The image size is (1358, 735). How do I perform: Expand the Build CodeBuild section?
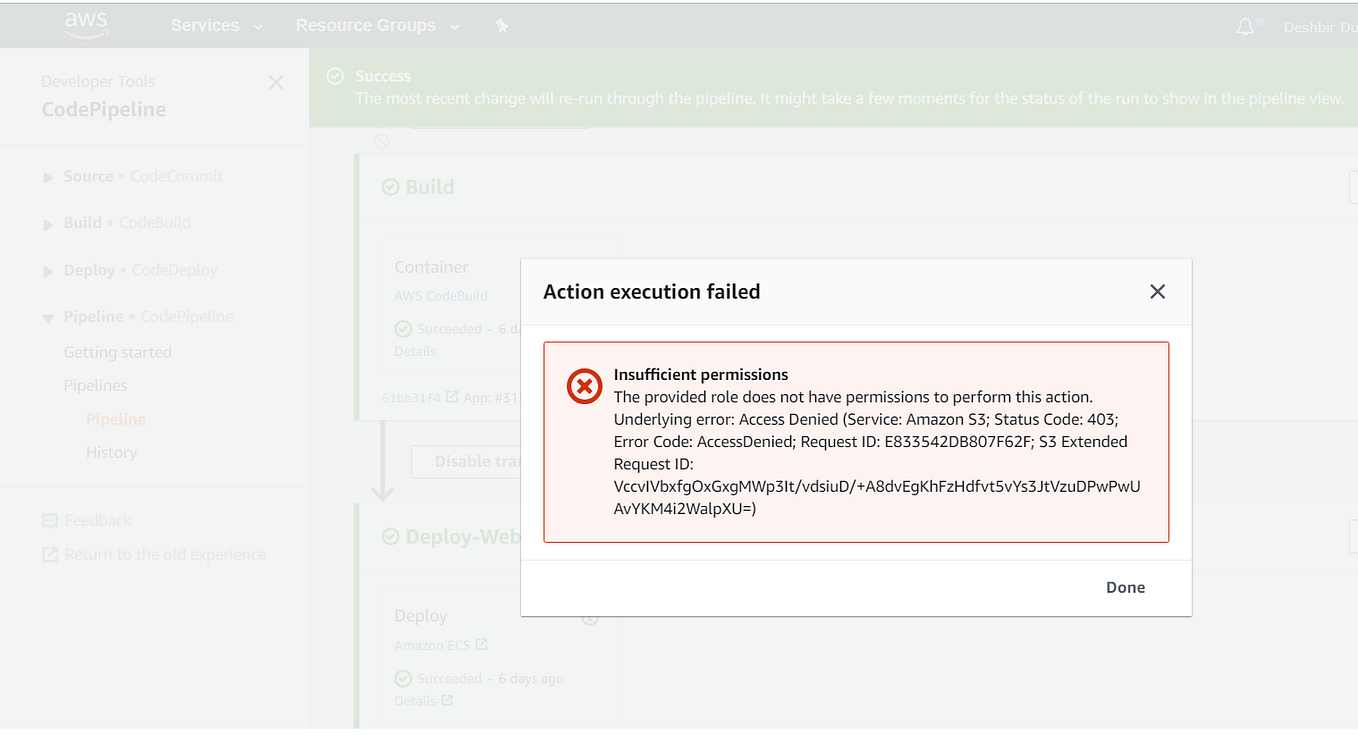coord(48,225)
